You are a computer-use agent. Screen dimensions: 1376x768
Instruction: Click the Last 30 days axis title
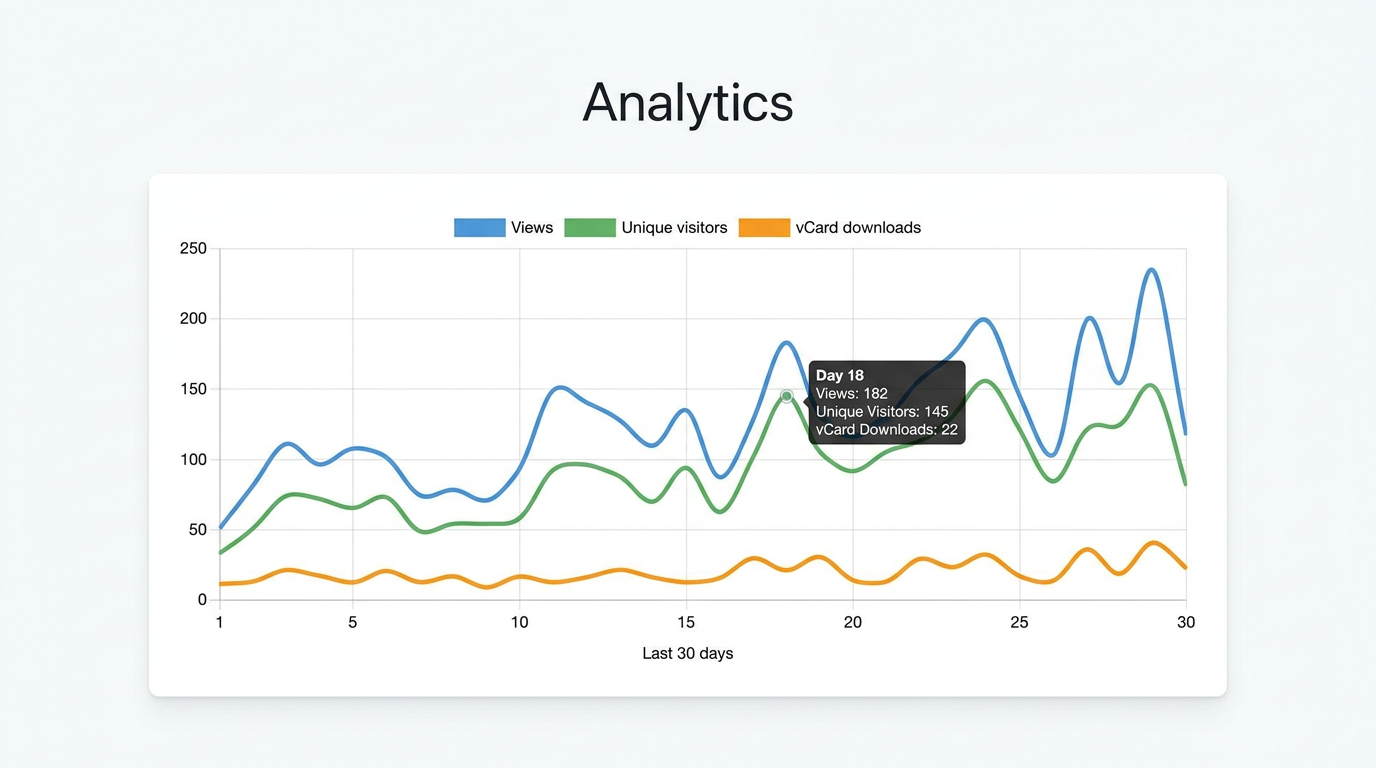tap(688, 653)
